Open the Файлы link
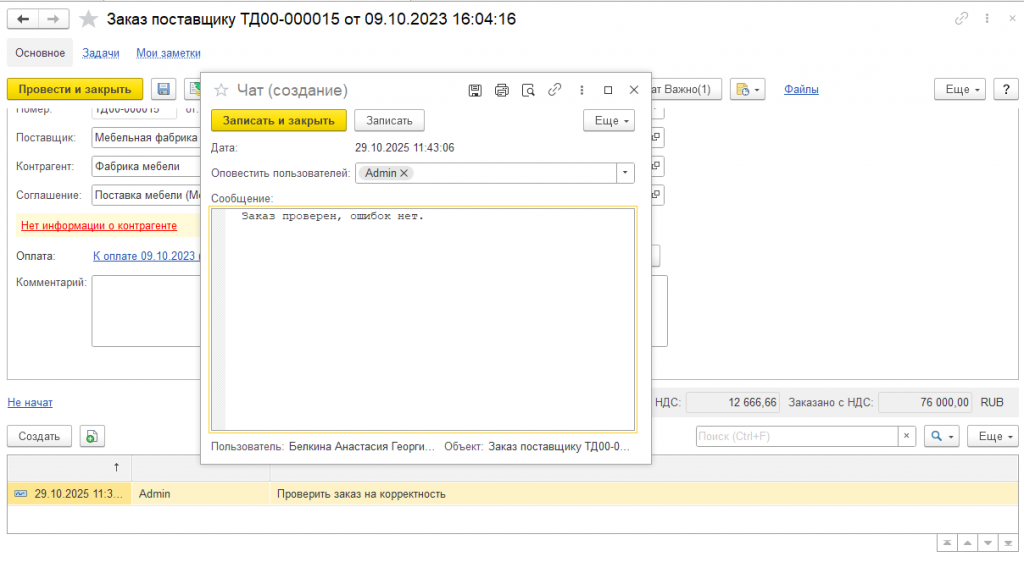Viewport: 1024px width, 562px height. pyautogui.click(x=801, y=89)
